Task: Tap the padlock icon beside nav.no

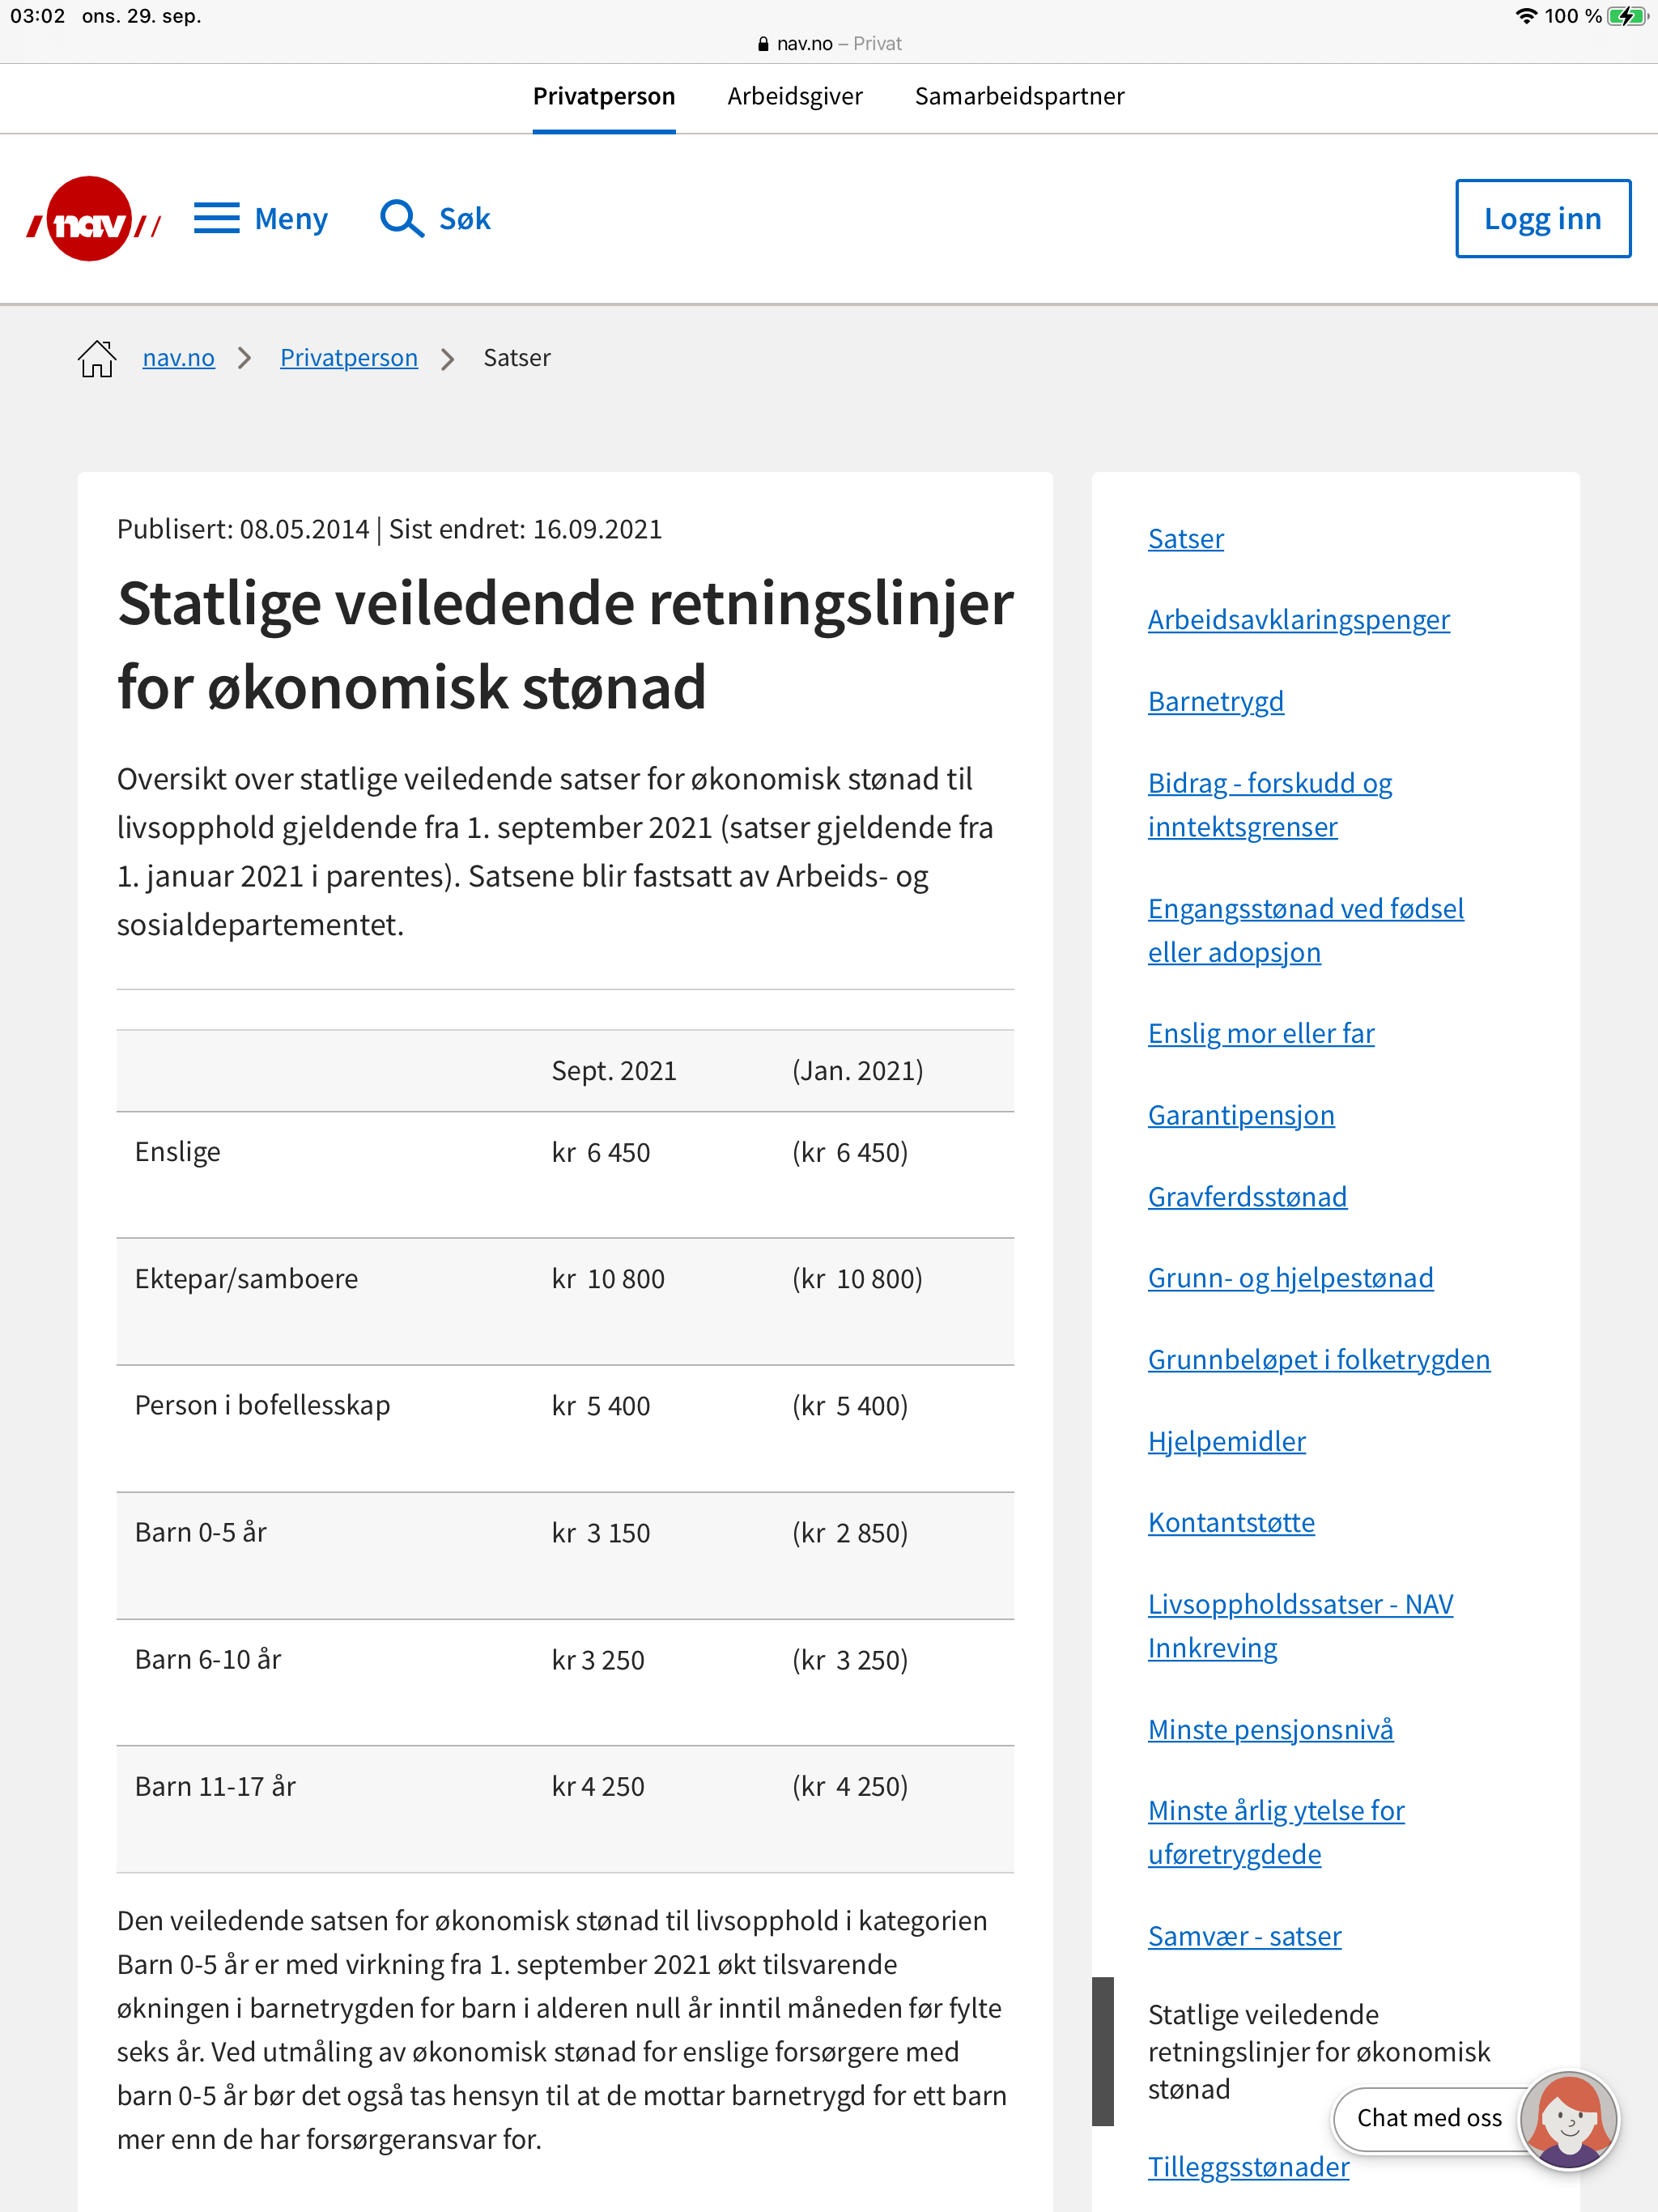Action: [763, 44]
